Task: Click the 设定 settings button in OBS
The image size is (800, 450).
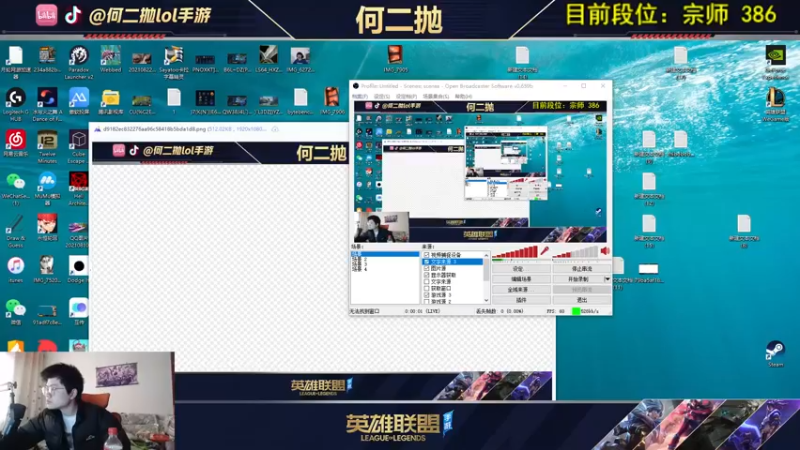Action: click(521, 268)
